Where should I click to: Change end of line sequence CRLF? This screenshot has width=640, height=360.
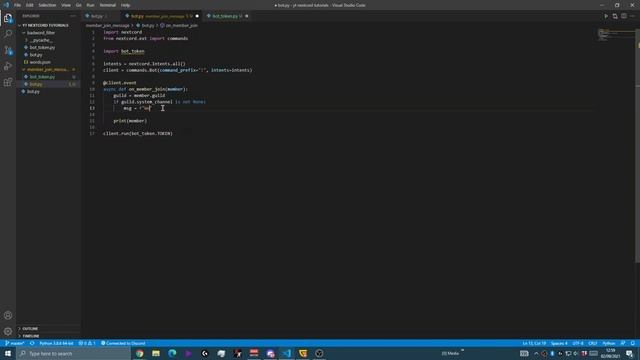pyautogui.click(x=593, y=343)
